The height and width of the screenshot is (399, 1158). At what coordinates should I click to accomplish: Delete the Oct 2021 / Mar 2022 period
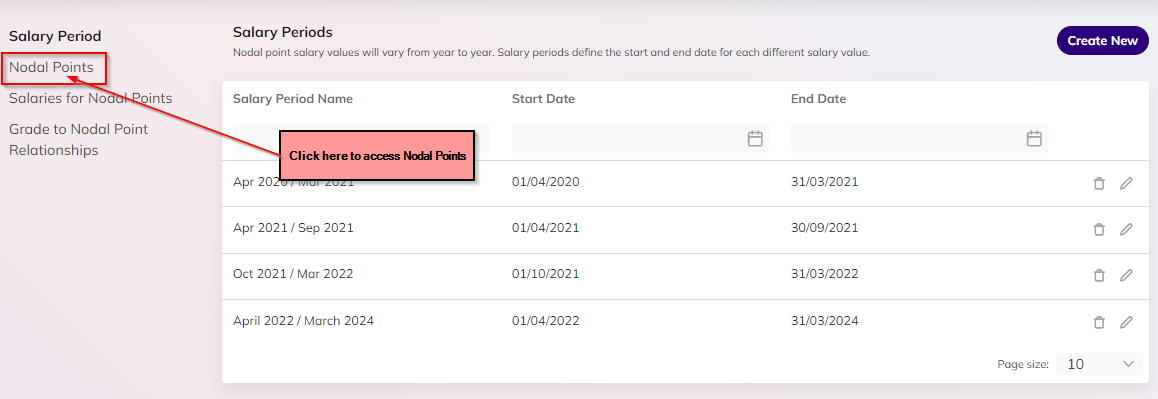point(1099,276)
